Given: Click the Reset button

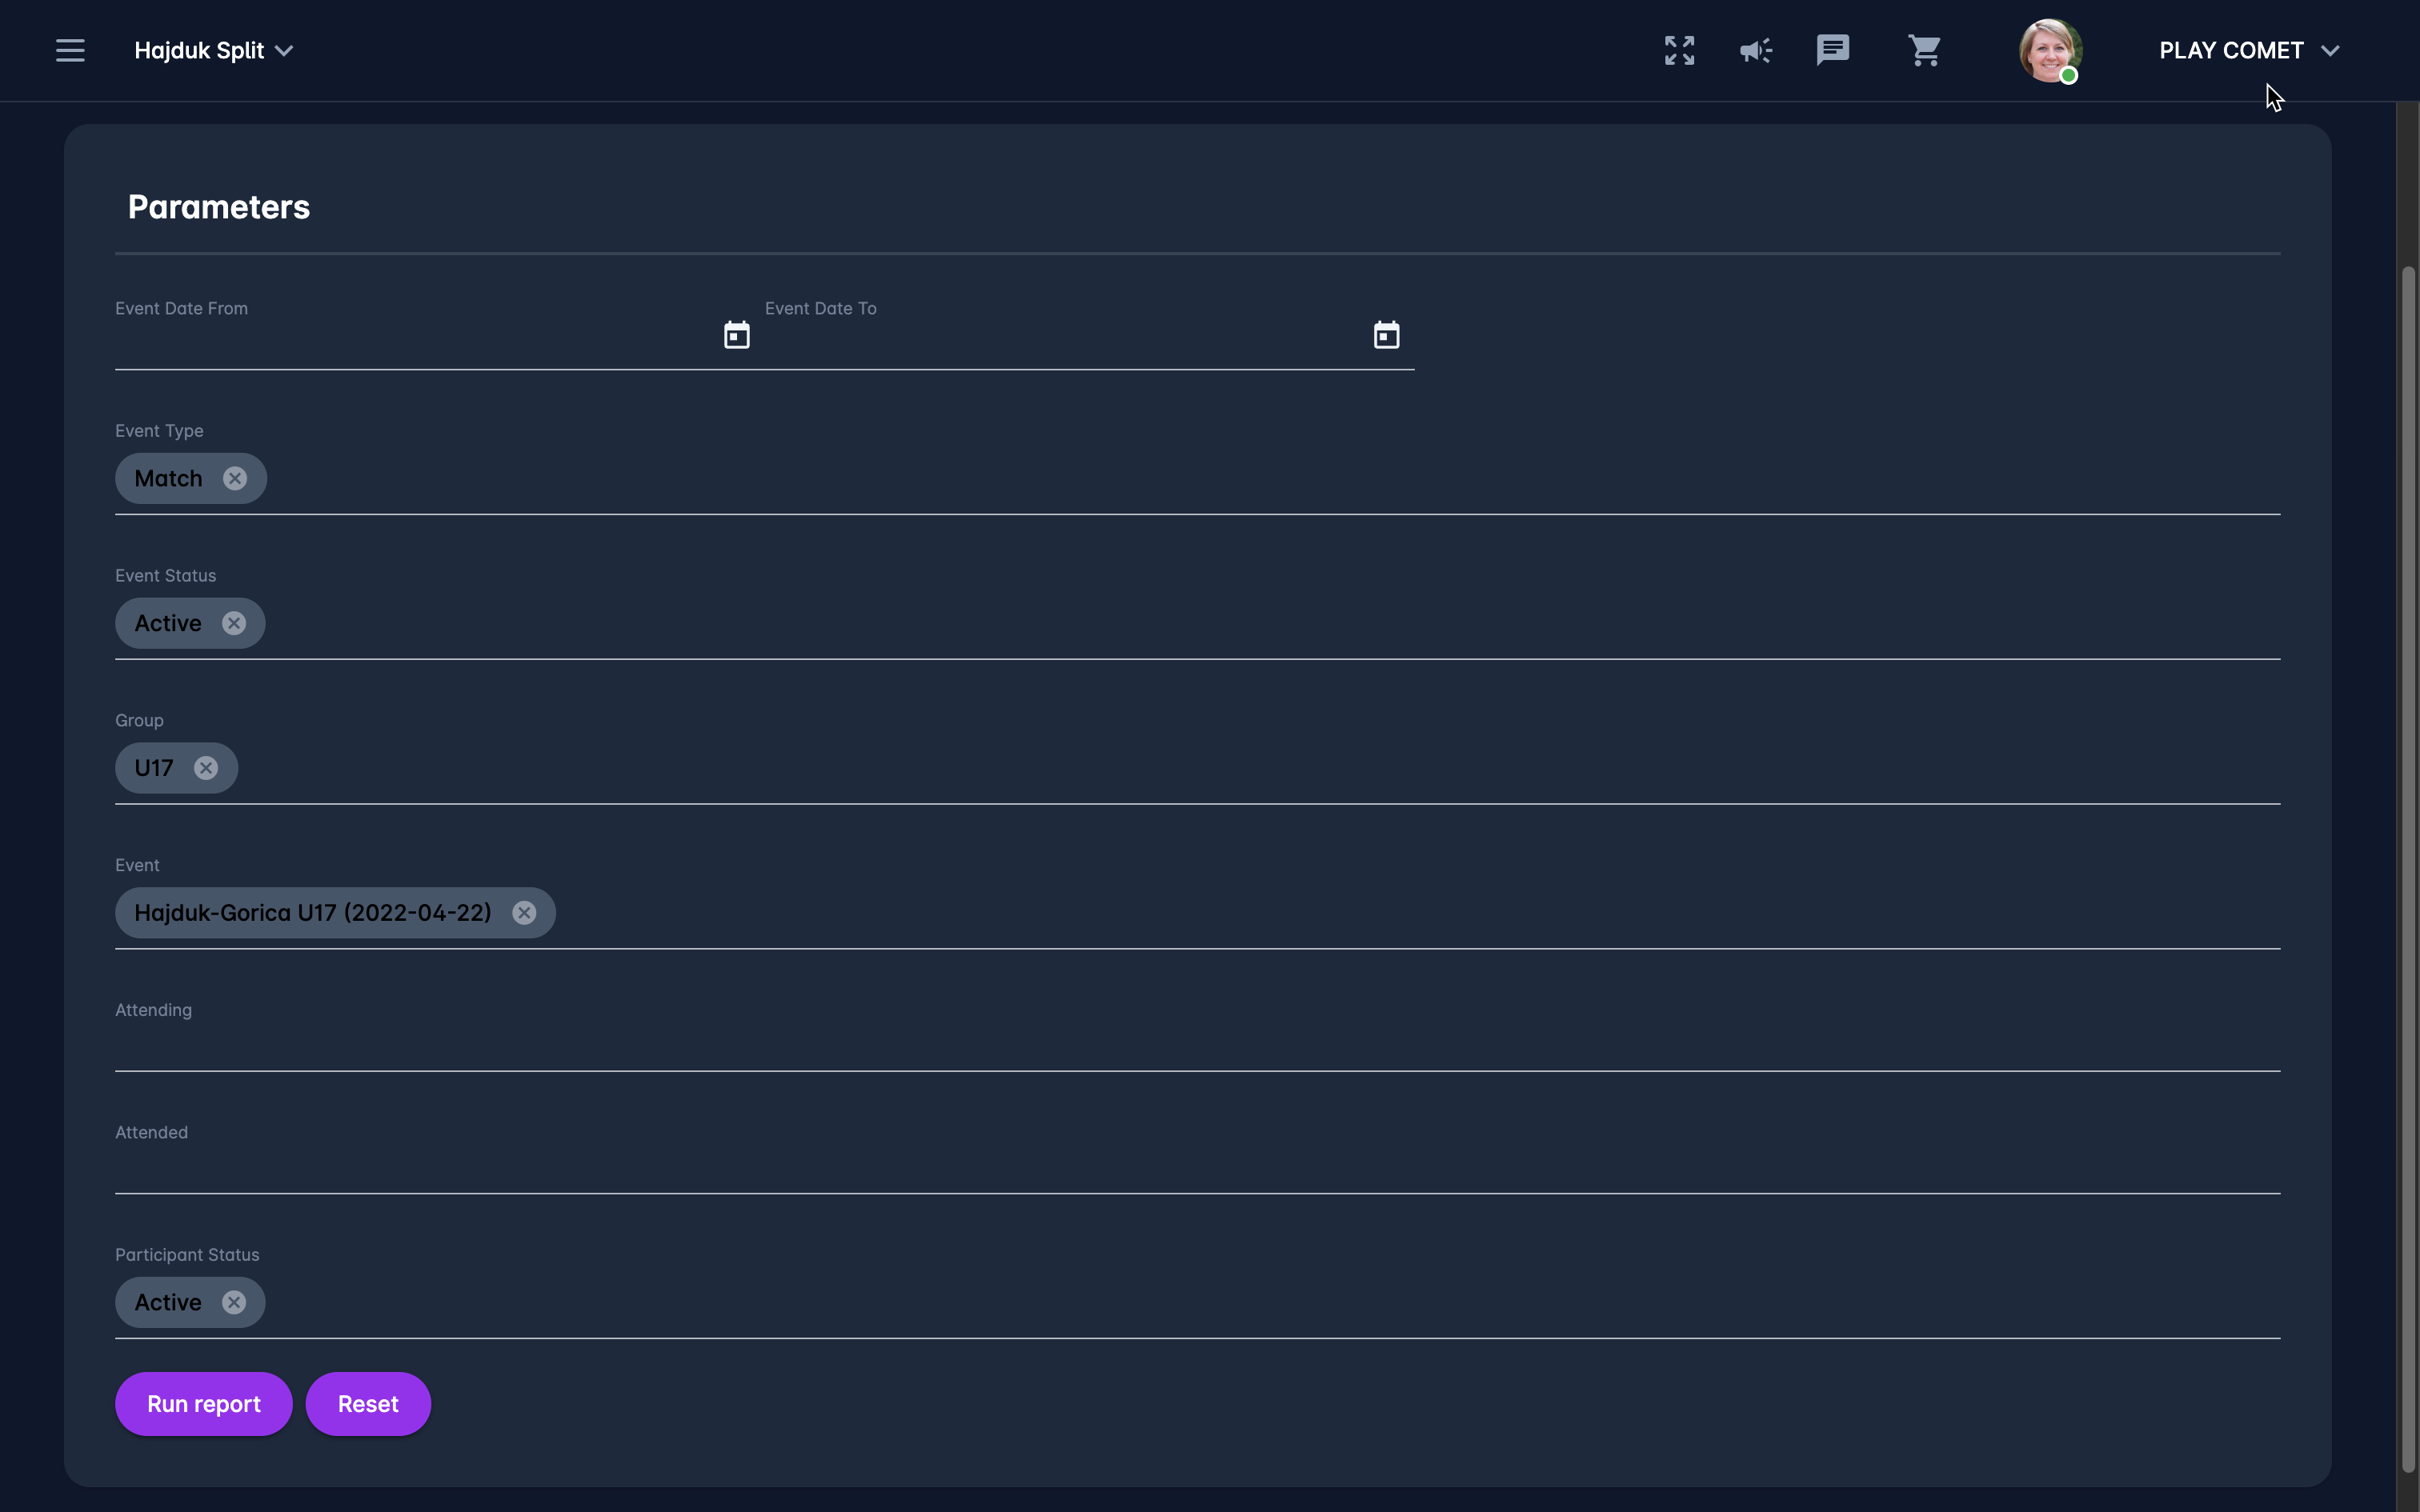Looking at the screenshot, I should pos(368,1404).
